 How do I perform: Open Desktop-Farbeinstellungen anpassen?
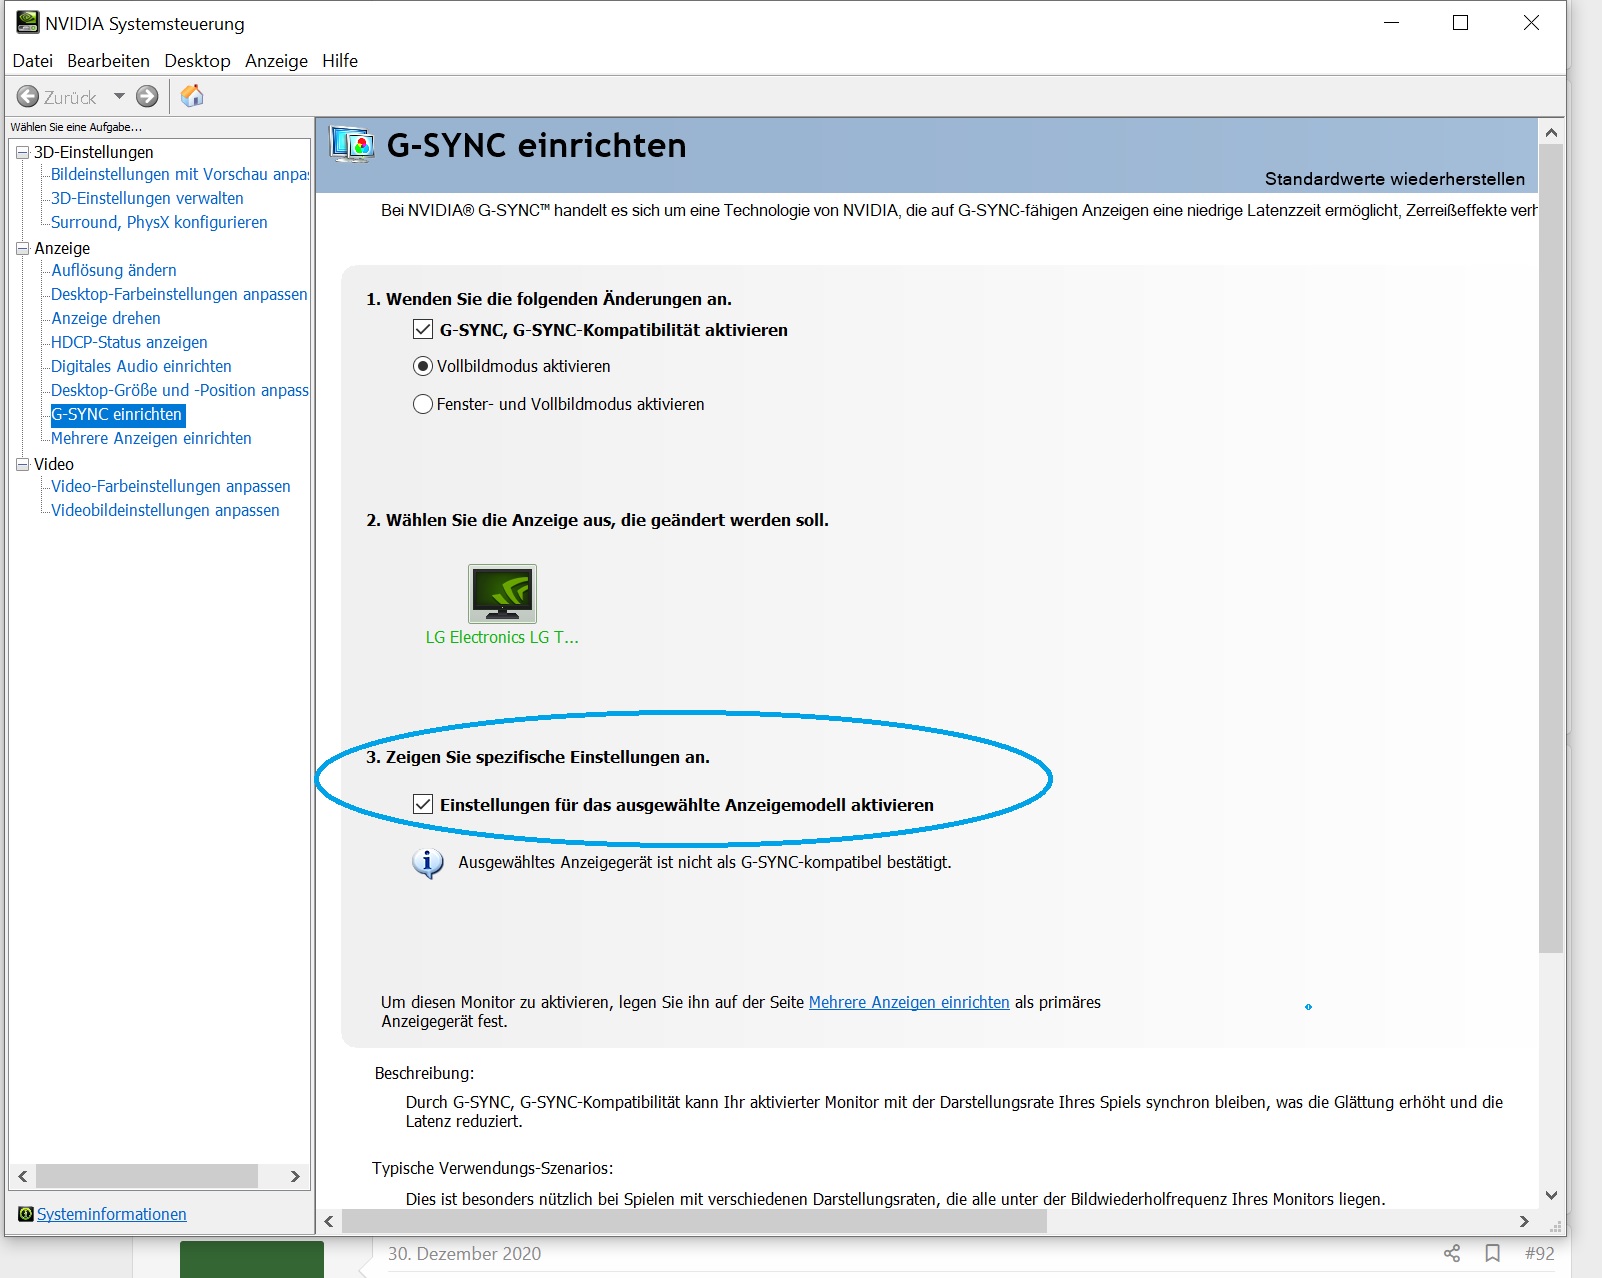click(179, 294)
